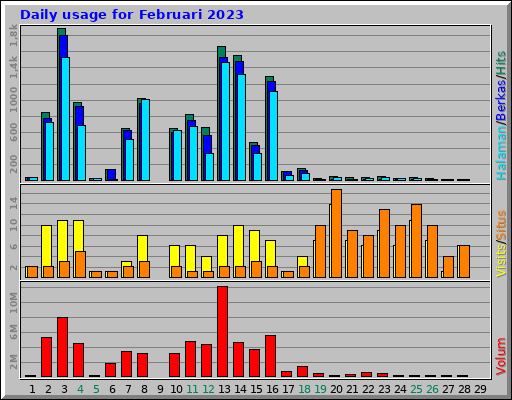
Task: Click the red Volum bar for day 3
Action: (x=63, y=347)
